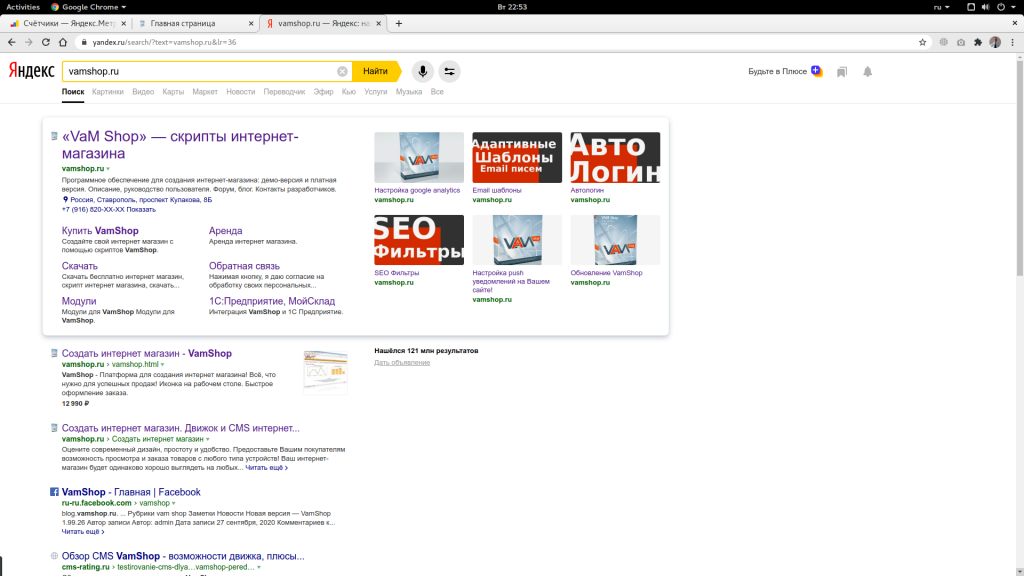Viewport: 1024px width, 576px height.
Task: Close the Главная страница tab
Action: point(251,24)
